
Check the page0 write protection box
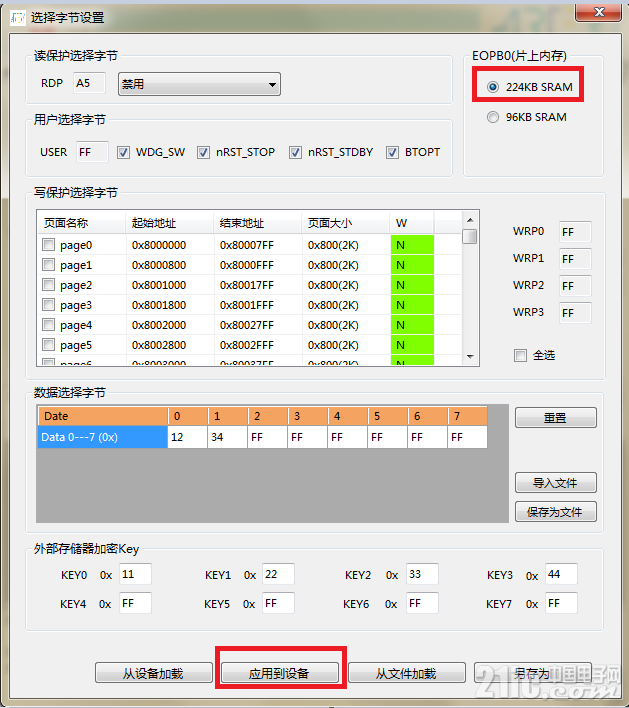coord(48,245)
